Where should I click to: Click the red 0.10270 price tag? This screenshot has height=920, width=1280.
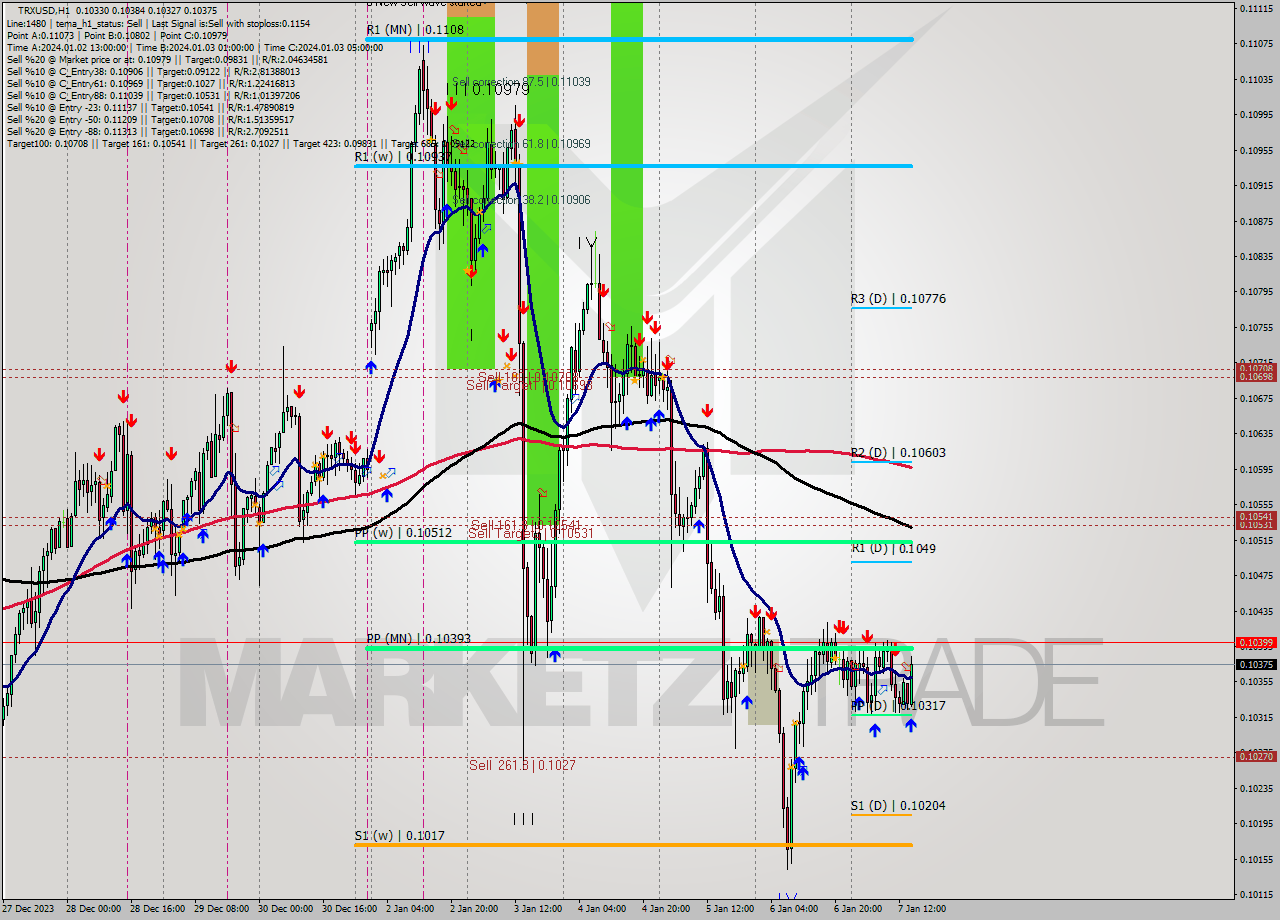point(1255,756)
